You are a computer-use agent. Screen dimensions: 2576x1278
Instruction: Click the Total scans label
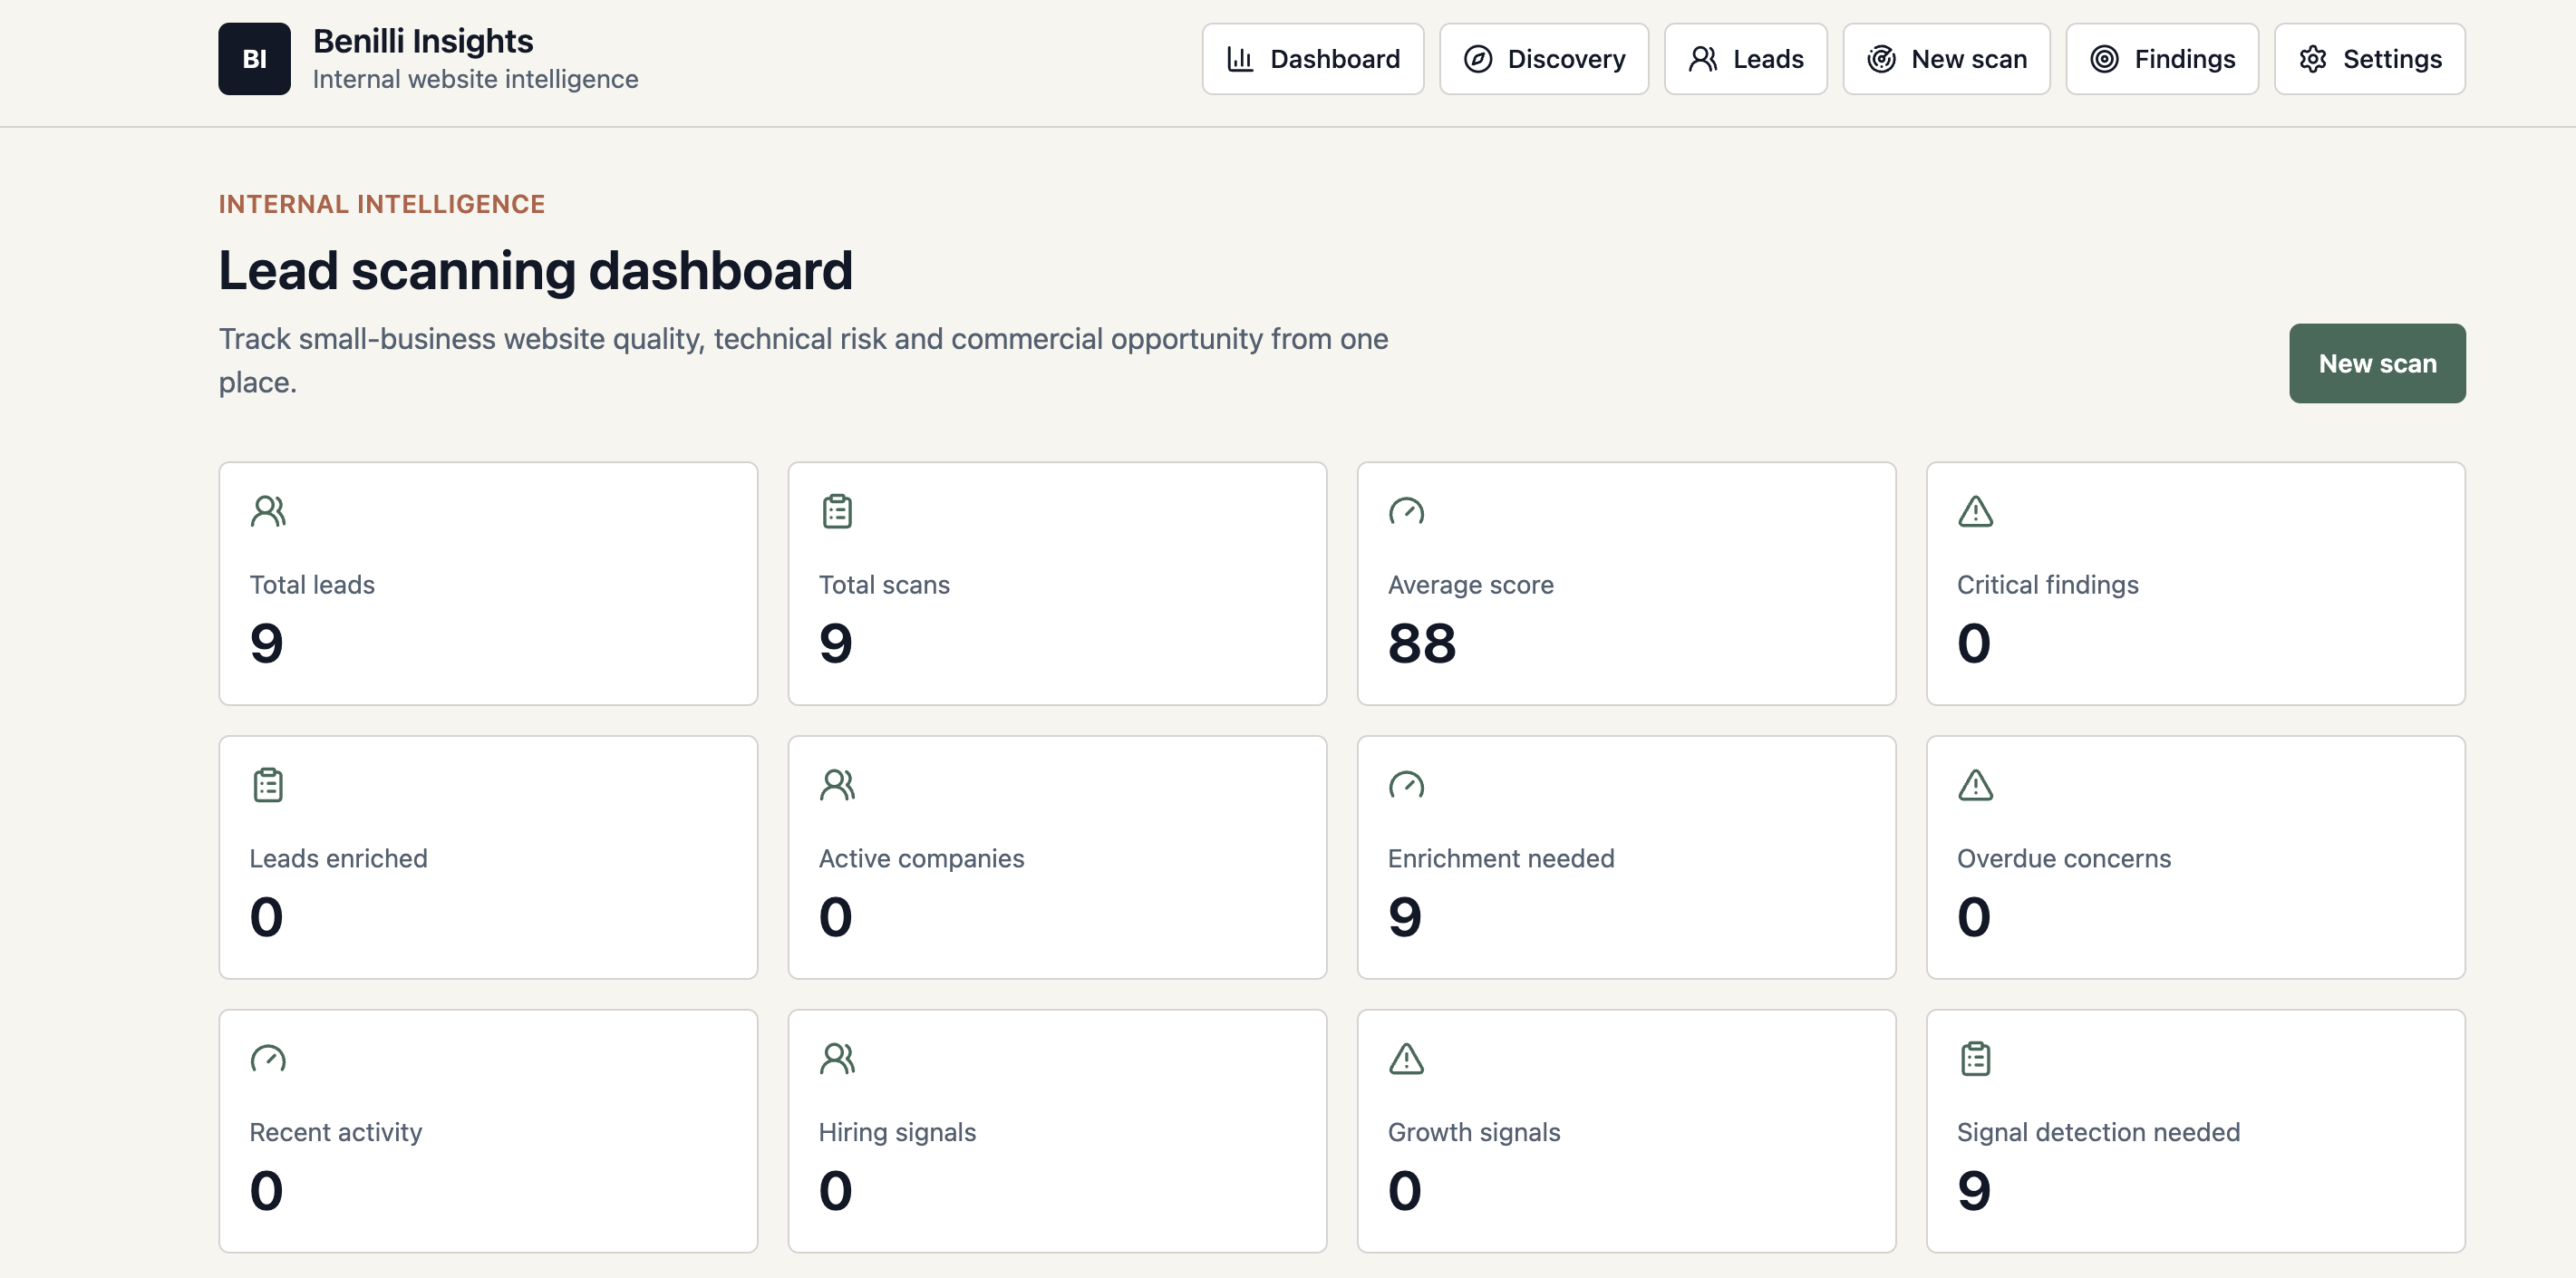click(x=884, y=585)
